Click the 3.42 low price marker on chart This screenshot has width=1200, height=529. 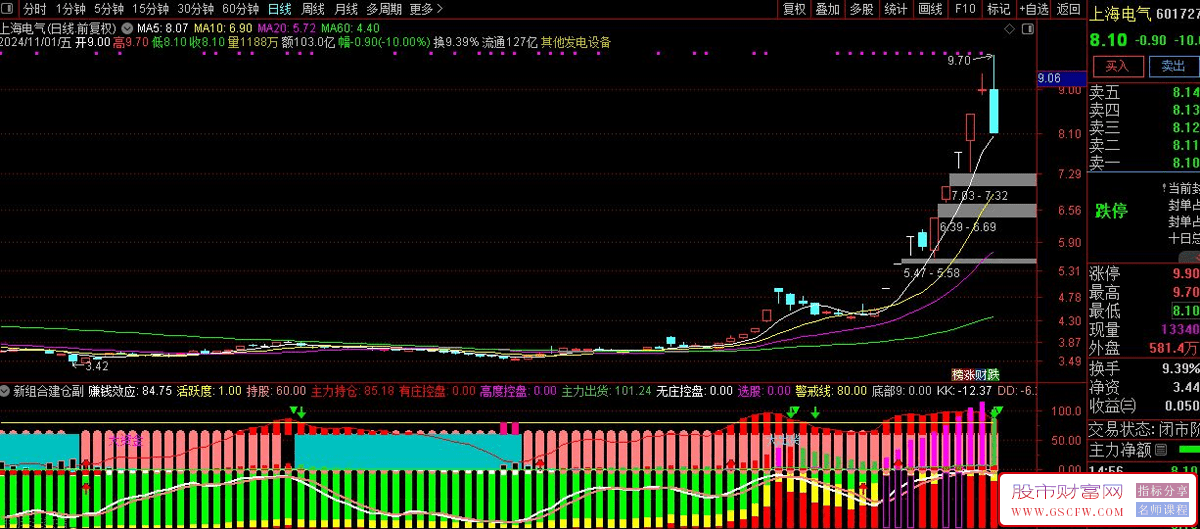96,367
